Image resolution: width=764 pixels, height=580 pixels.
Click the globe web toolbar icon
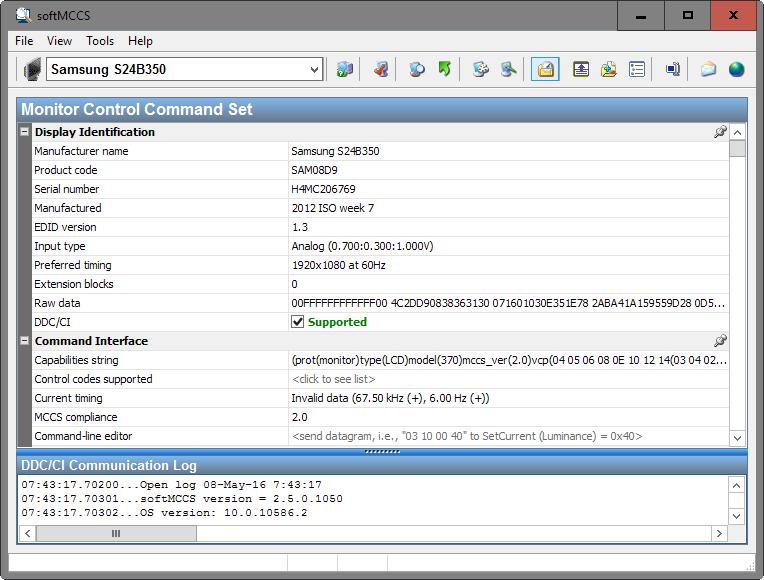(x=737, y=69)
